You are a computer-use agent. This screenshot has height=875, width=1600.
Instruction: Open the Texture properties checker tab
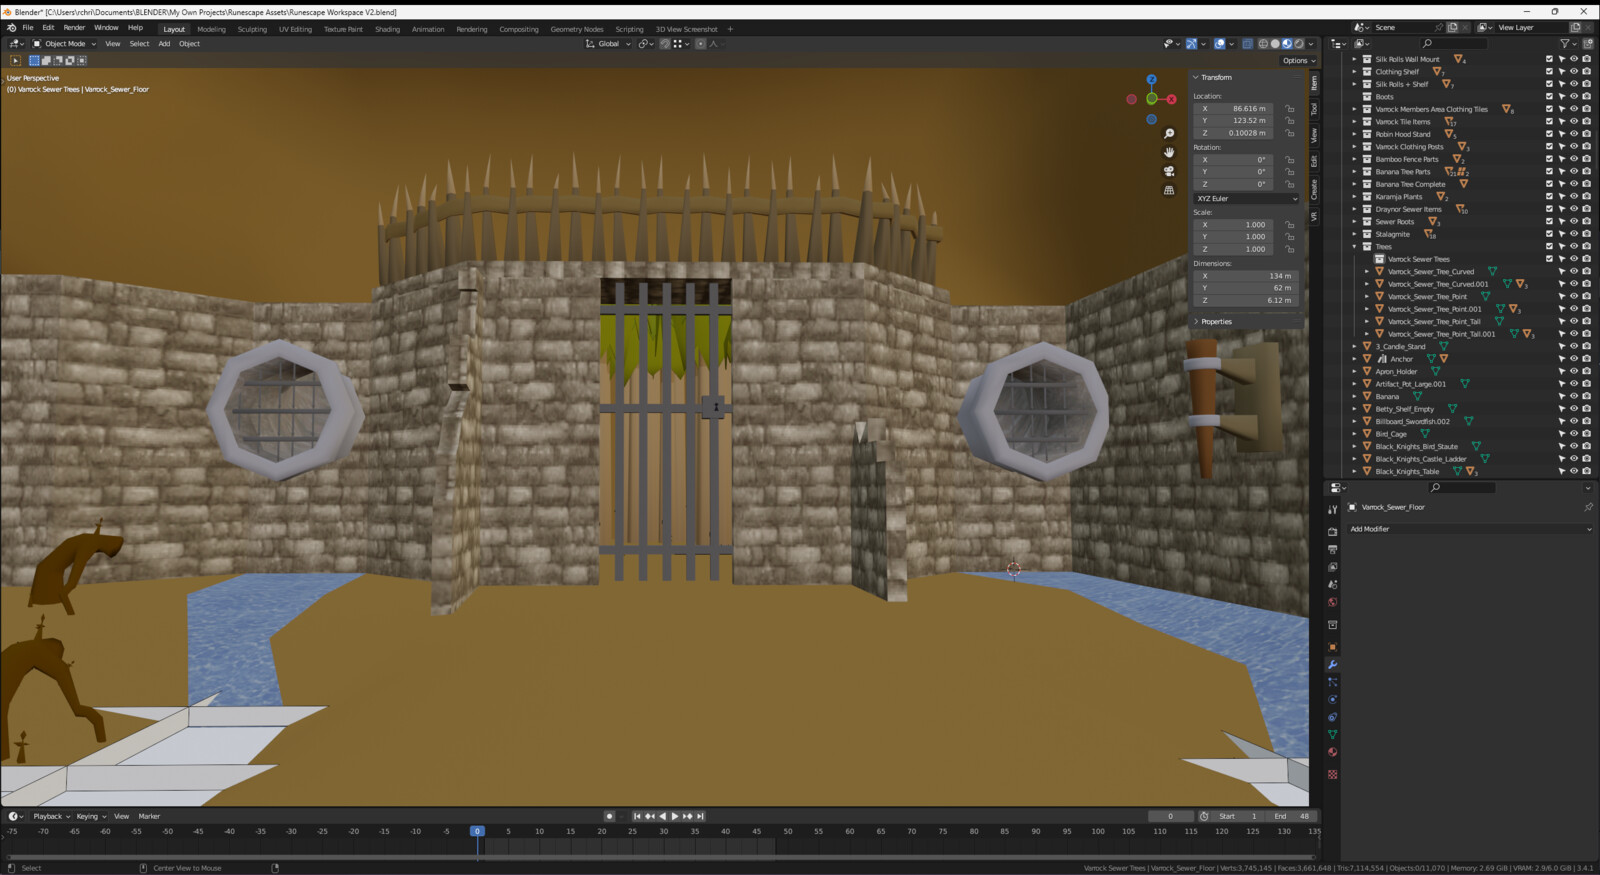tap(1332, 774)
